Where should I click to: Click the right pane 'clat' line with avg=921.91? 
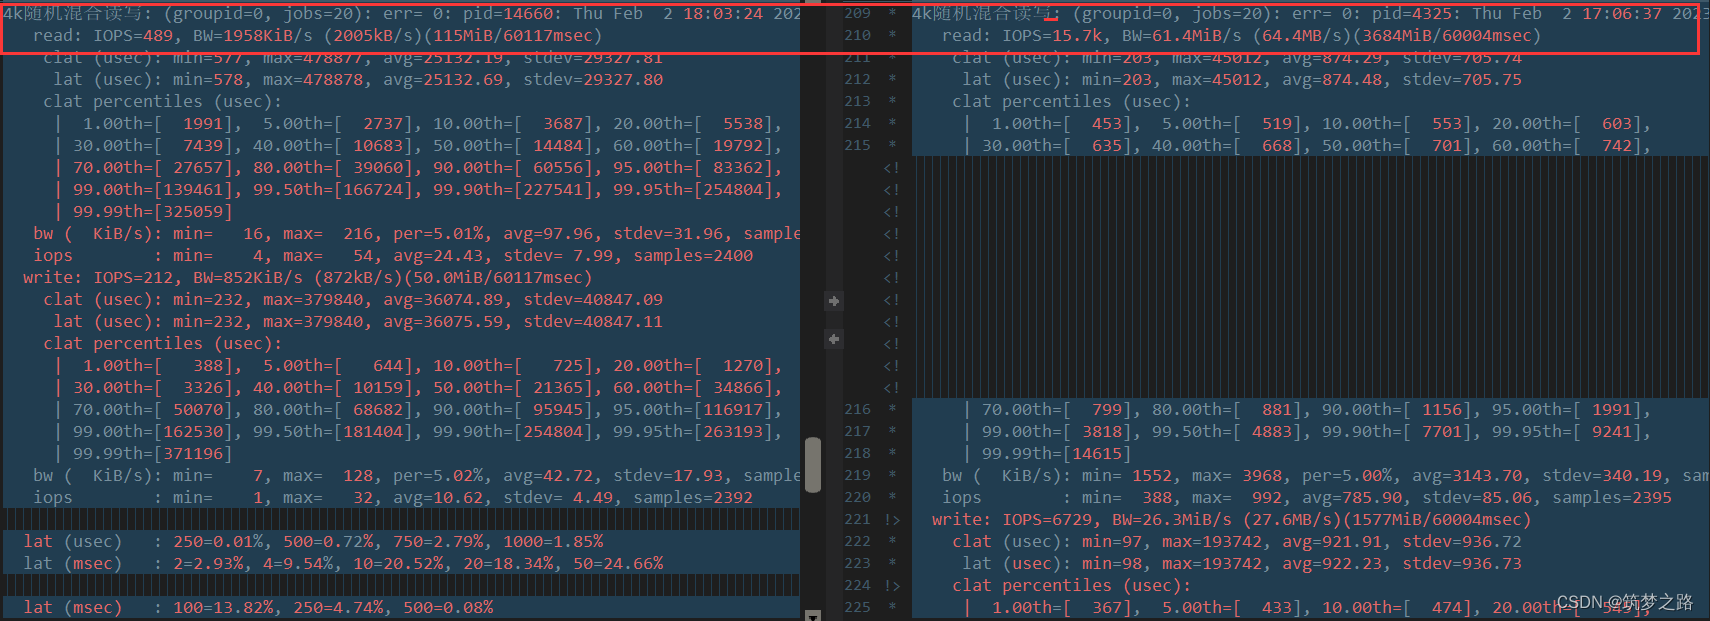click(1237, 542)
